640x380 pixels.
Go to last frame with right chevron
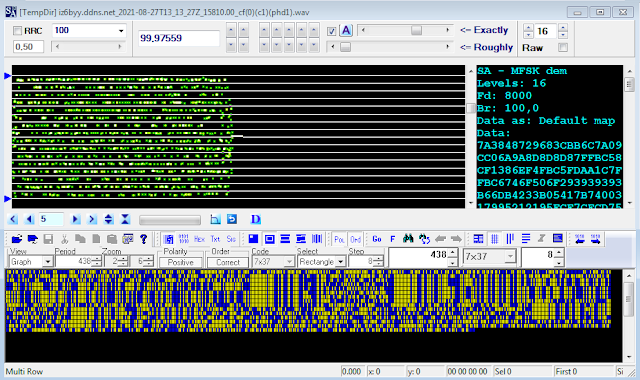[92, 220]
